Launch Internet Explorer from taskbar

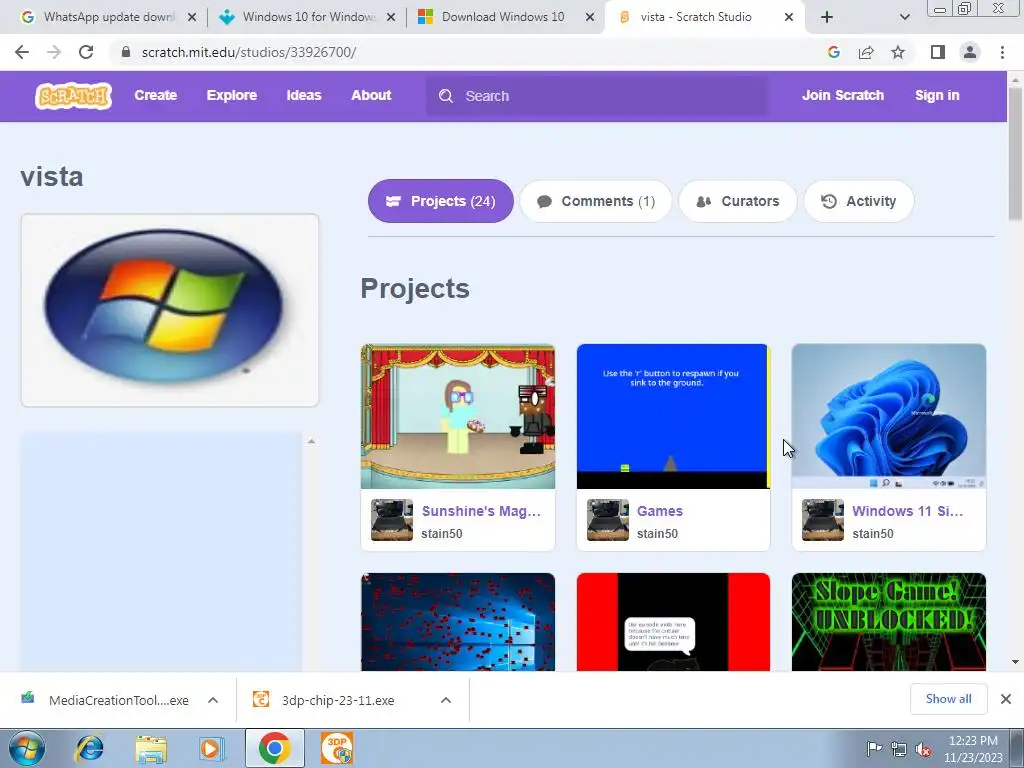89,748
